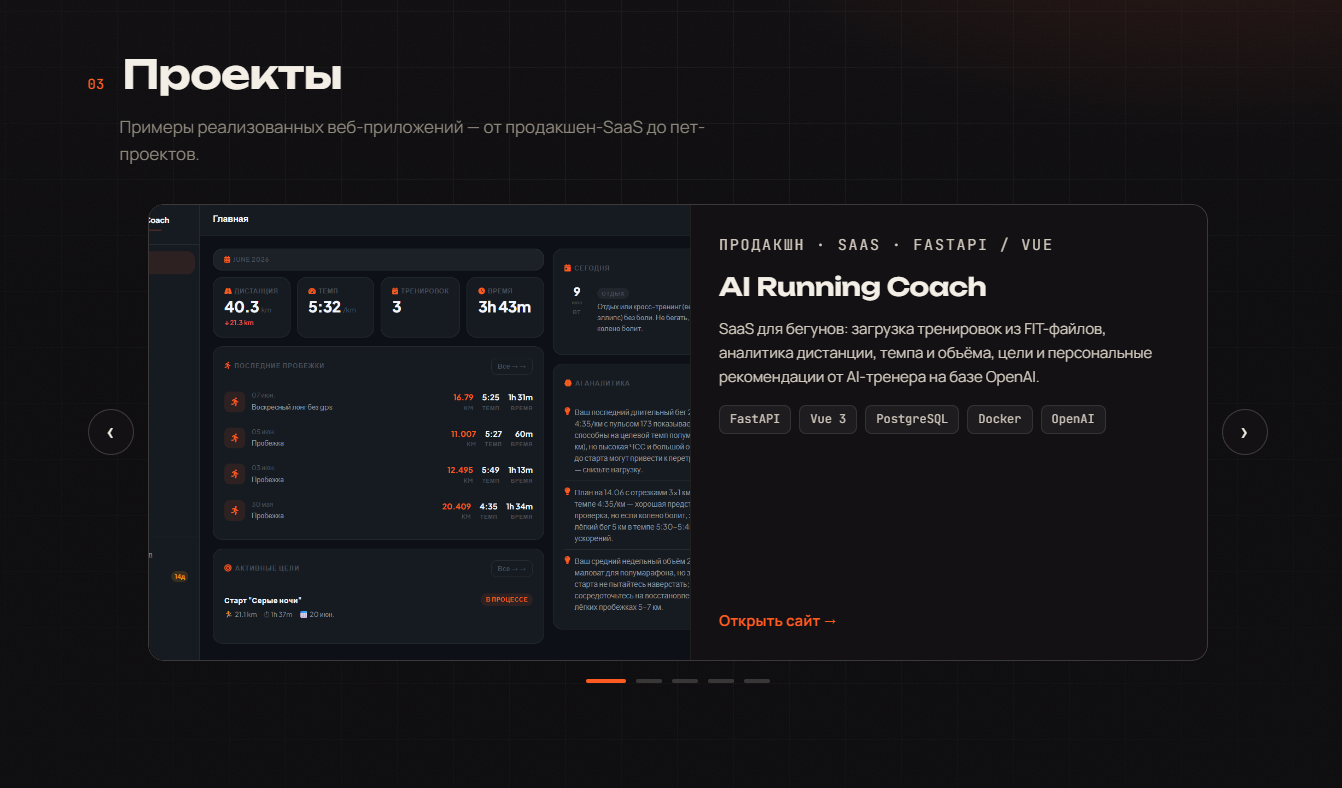The image size is (1342, 788).
Task: Click the 16.79 km distance value
Action: [463, 397]
